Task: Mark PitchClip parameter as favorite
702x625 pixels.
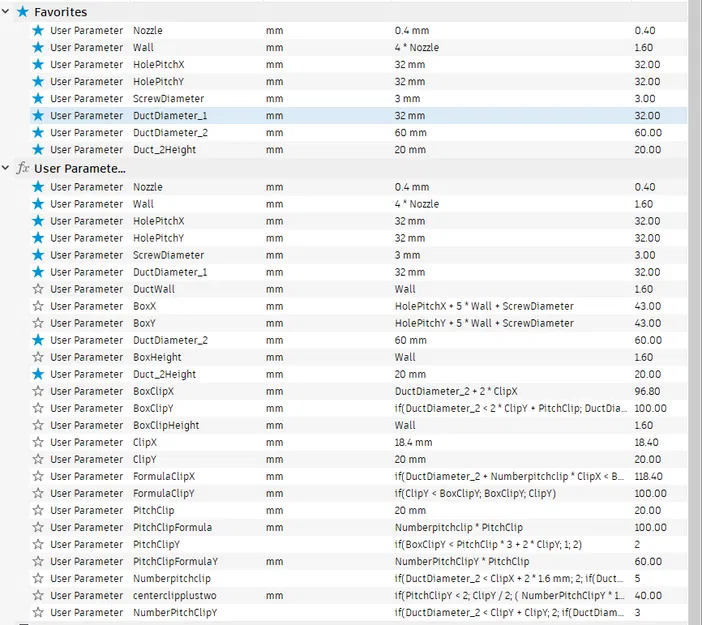Action: tap(38, 510)
